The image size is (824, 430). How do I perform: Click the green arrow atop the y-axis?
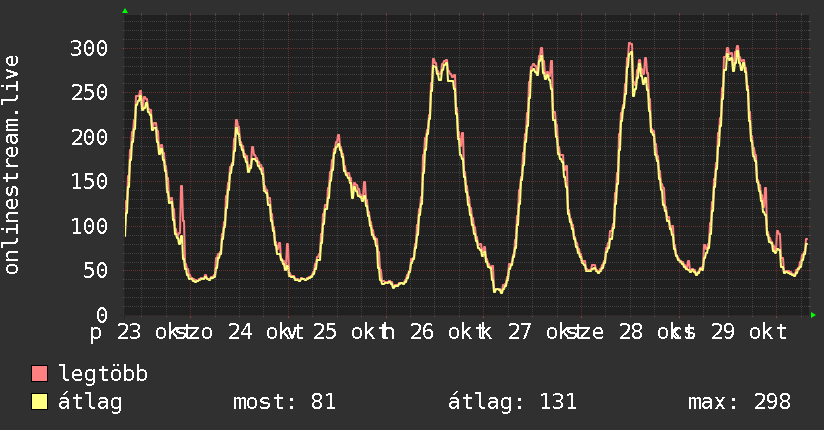[x=125, y=11]
